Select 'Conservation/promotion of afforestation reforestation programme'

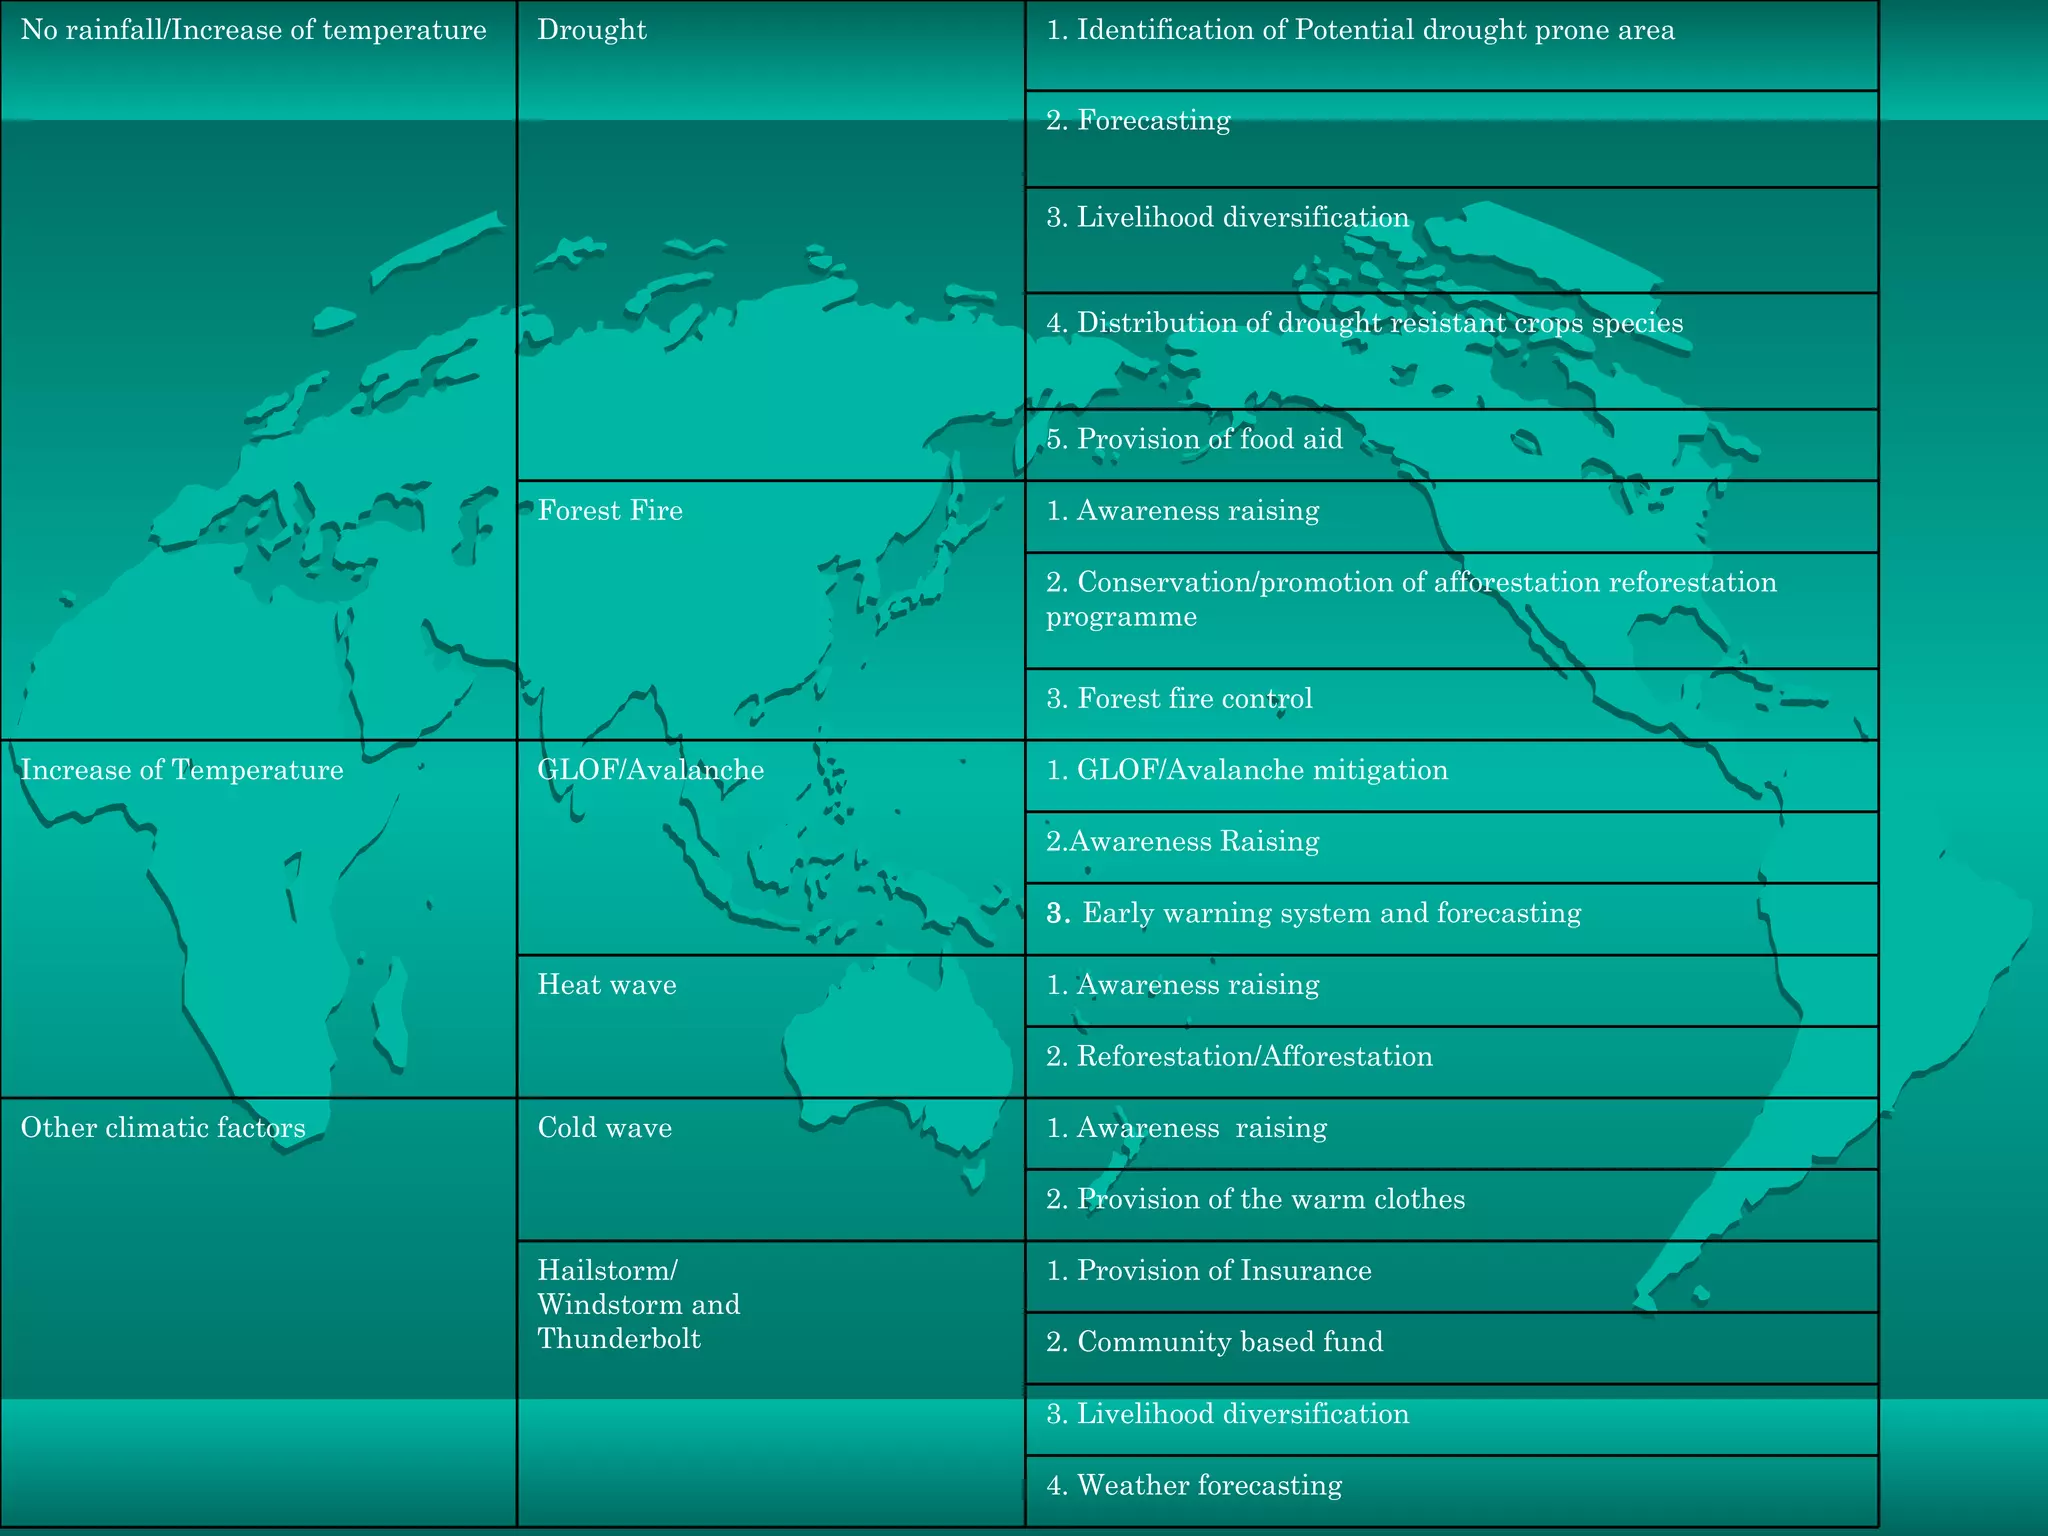click(1410, 599)
